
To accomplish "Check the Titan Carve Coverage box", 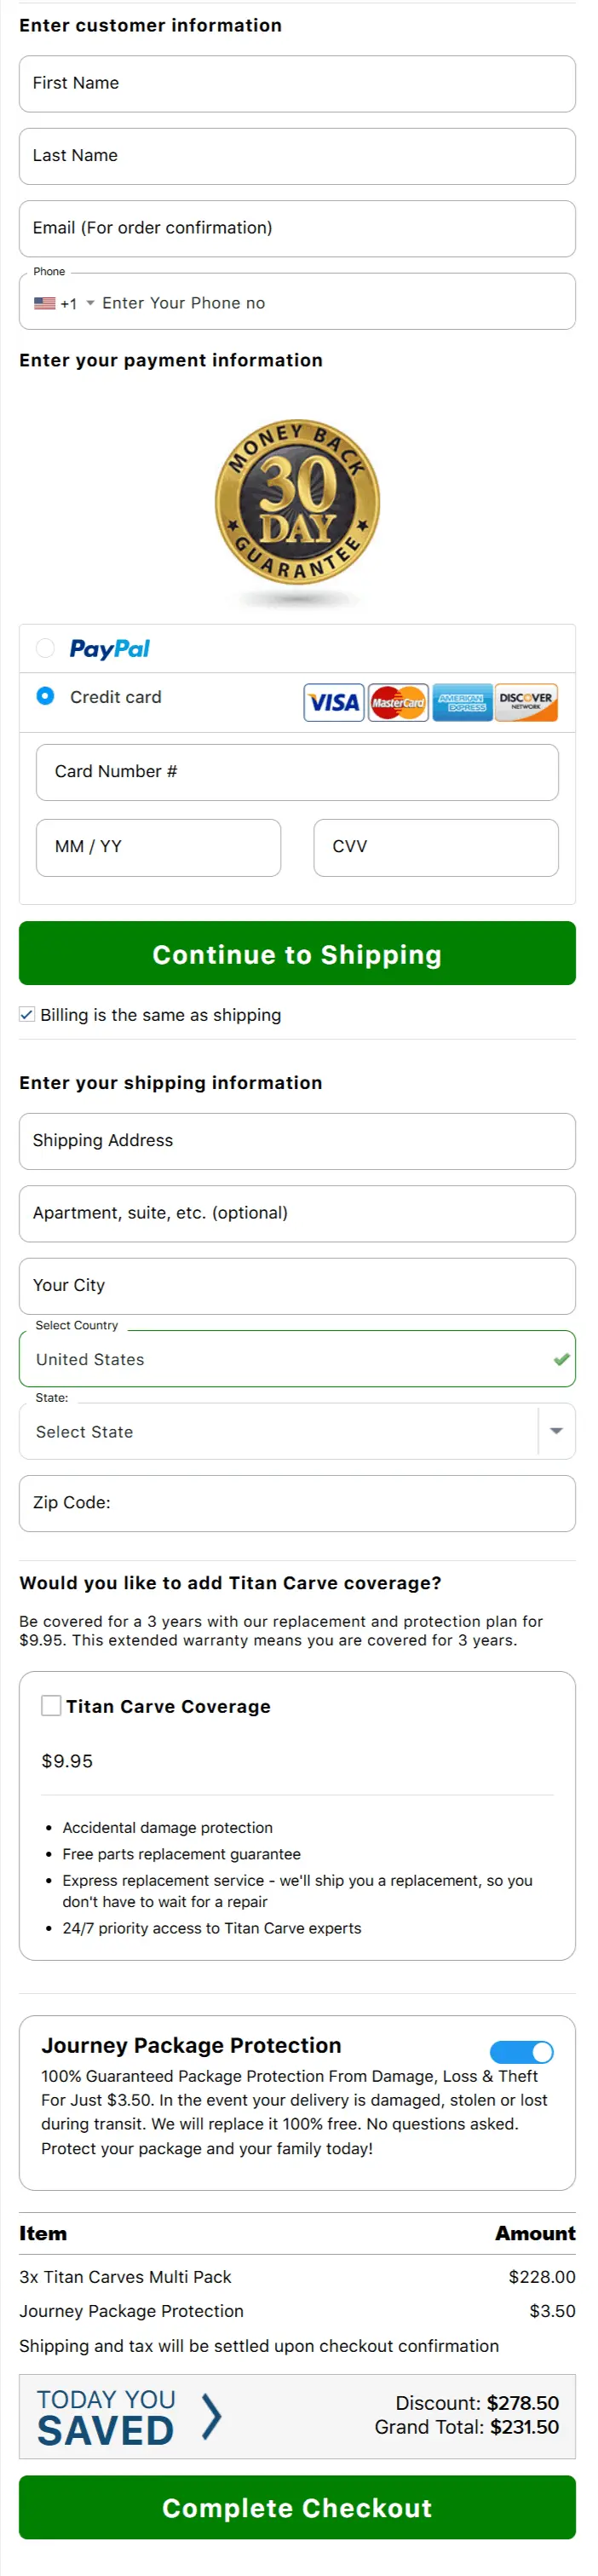I will [51, 1706].
